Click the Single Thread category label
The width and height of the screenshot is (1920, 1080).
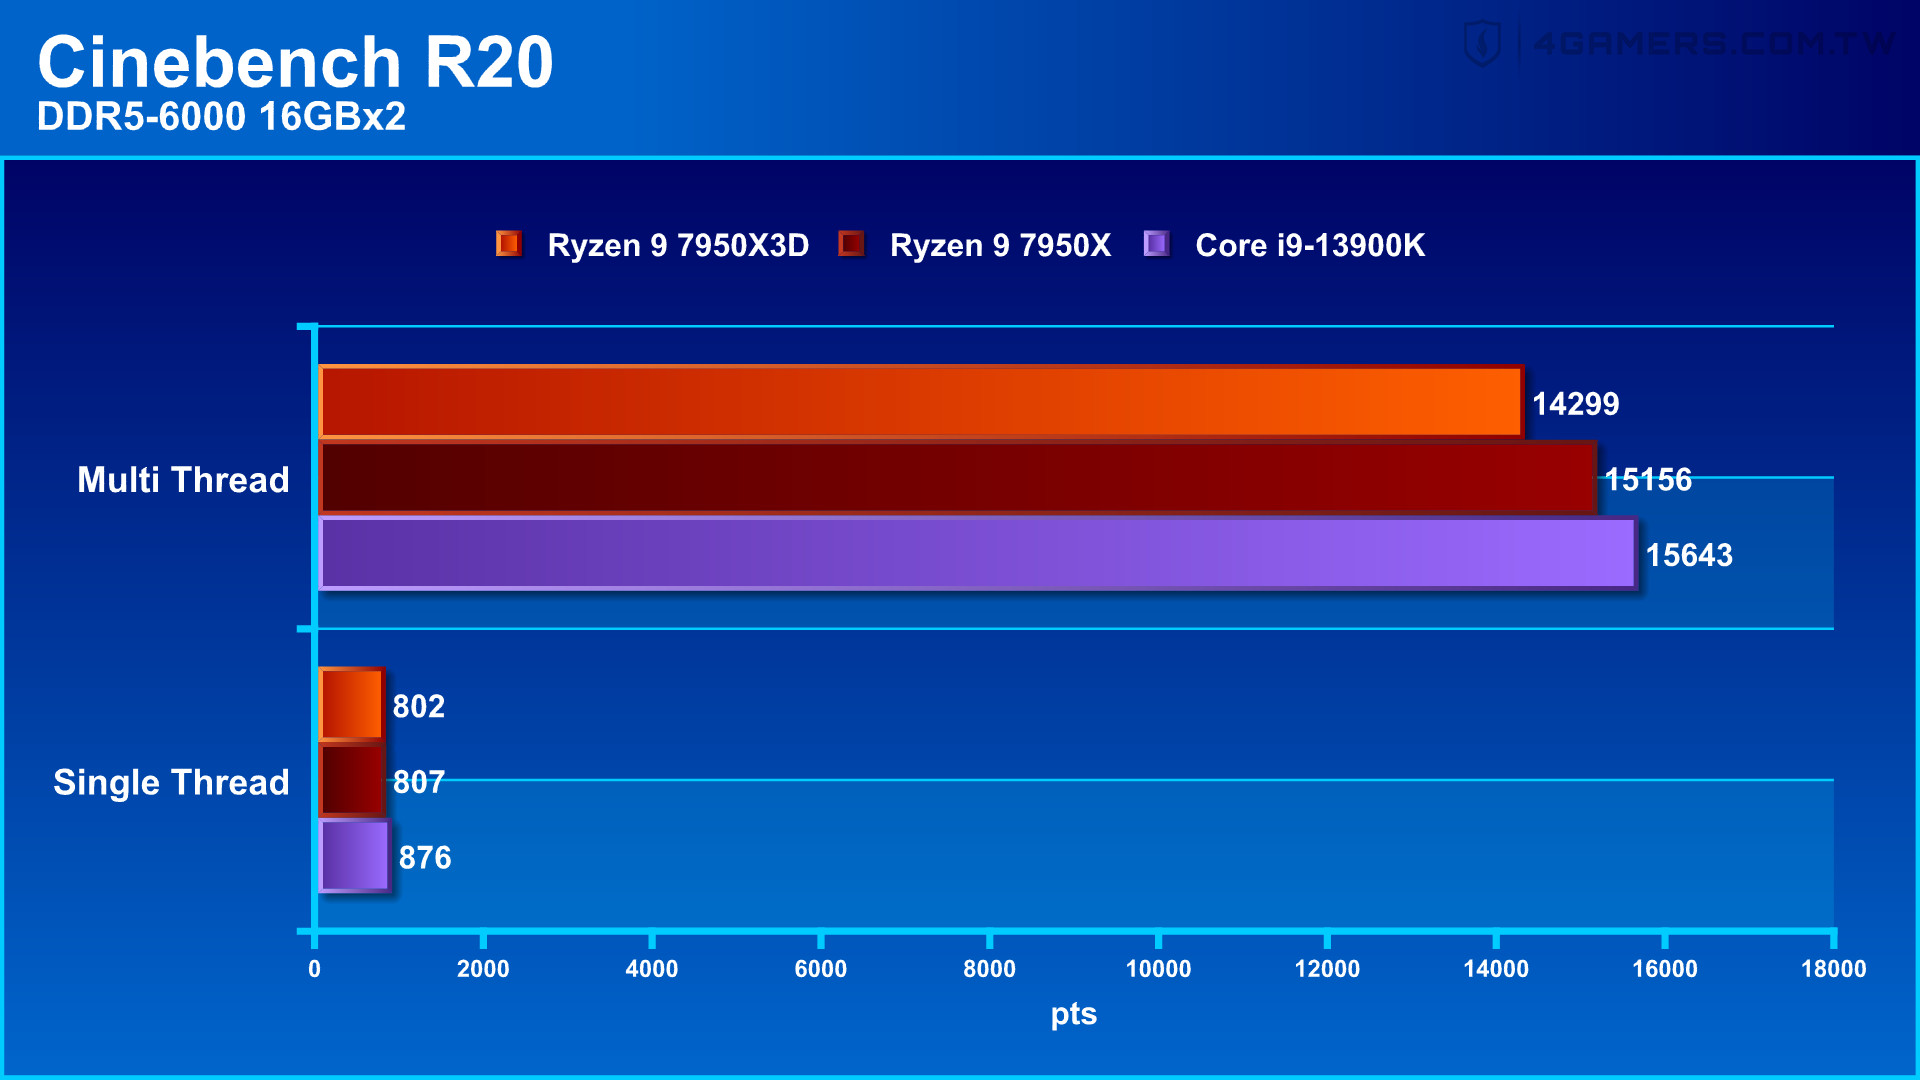[x=171, y=782]
